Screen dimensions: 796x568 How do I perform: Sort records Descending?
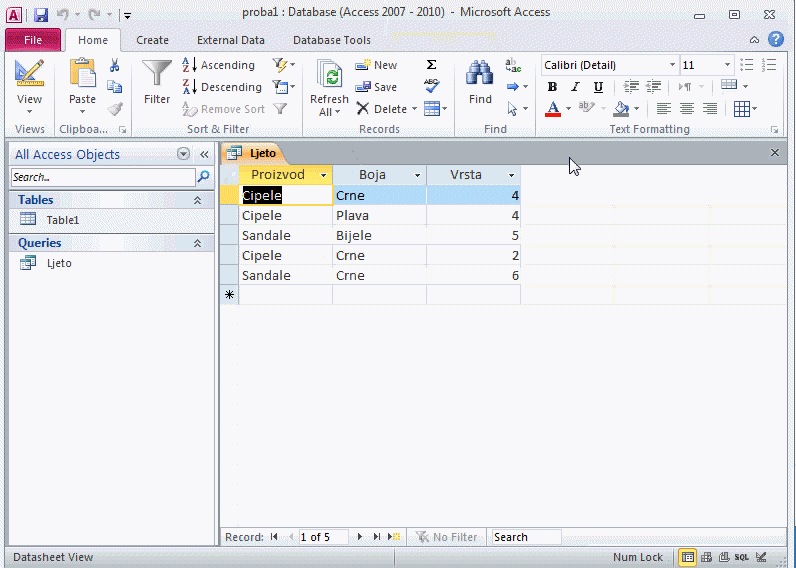pos(222,87)
